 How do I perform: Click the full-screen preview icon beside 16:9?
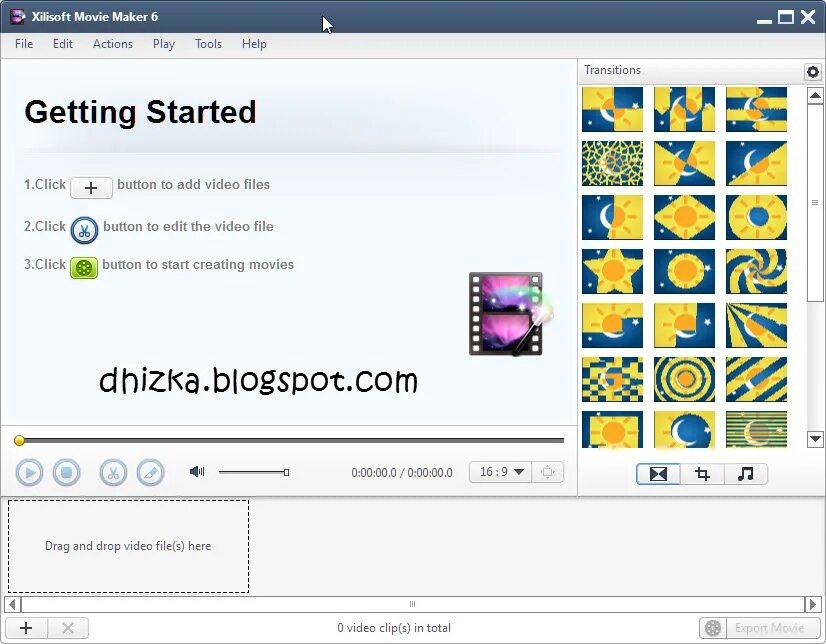point(548,472)
